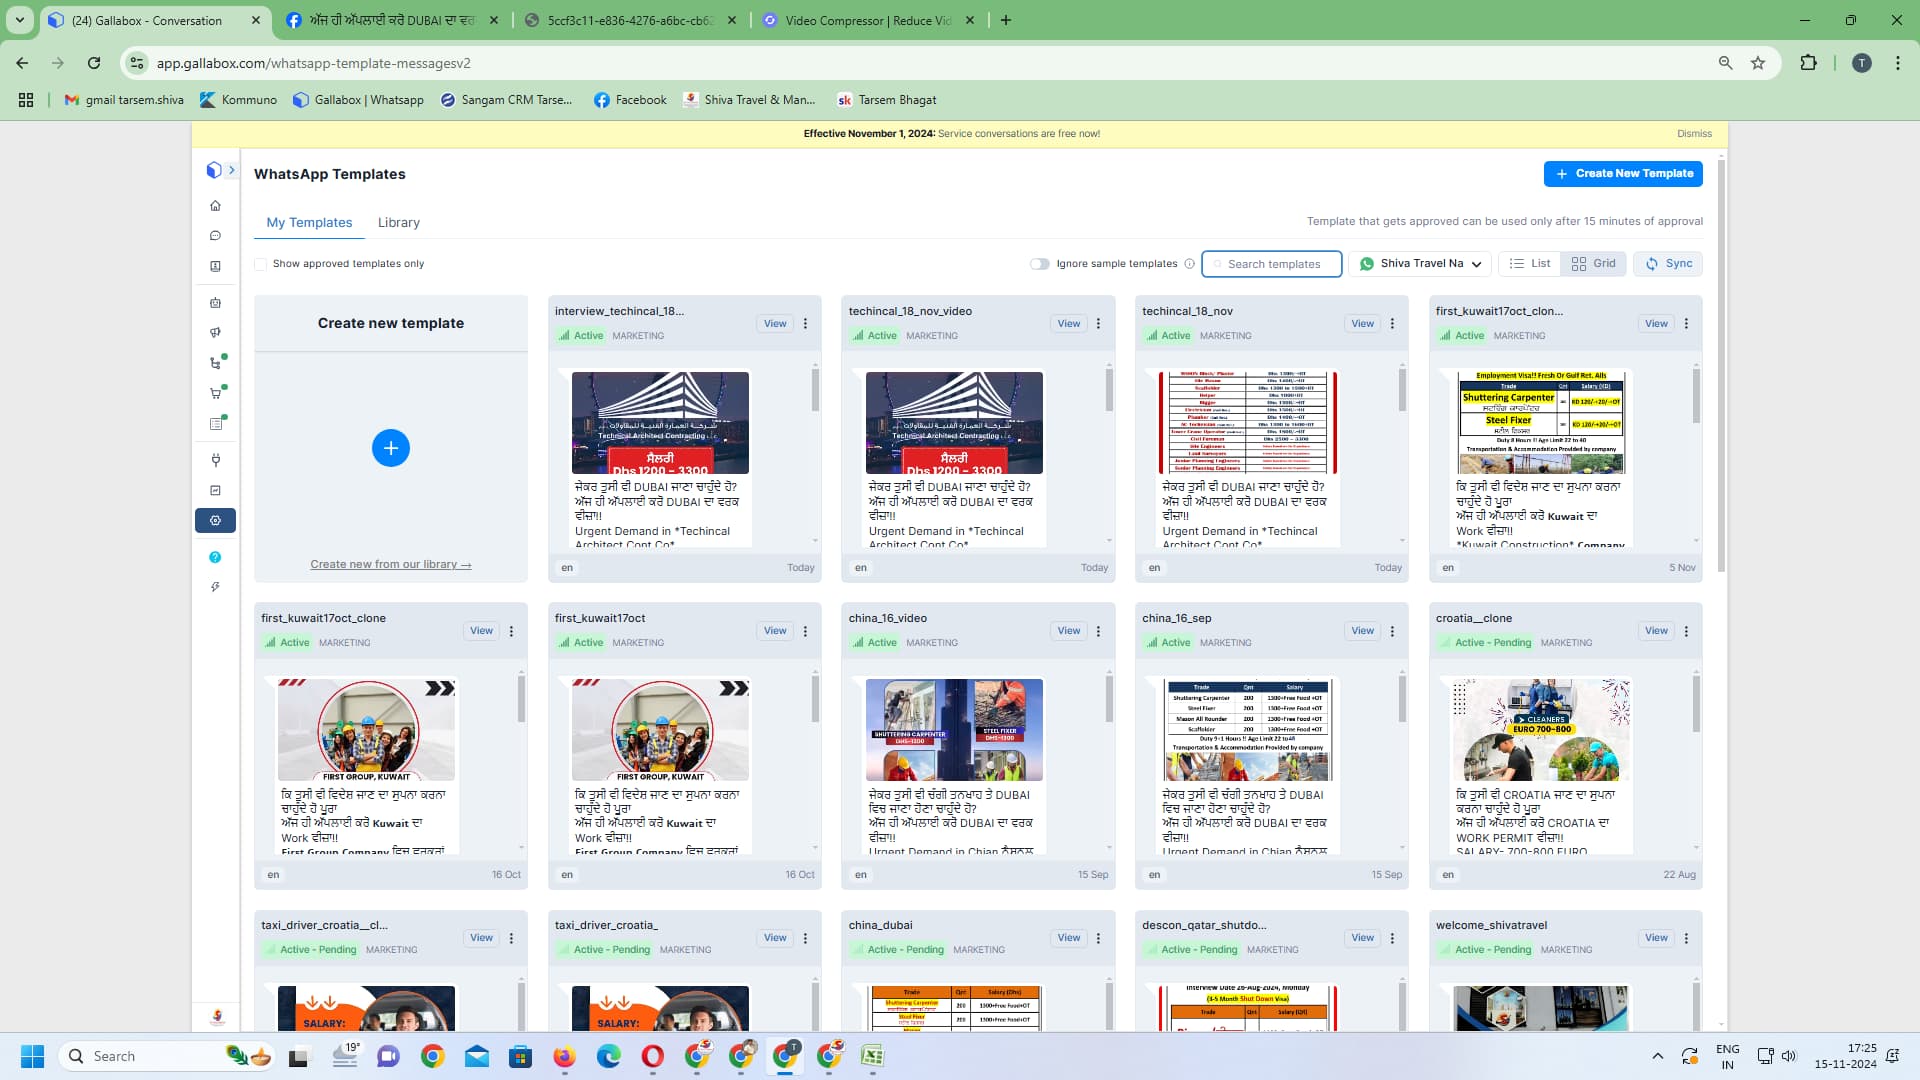Screen dimensions: 1920x1080
Task: Open Firefox from the taskbar
Action: pos(564,1056)
